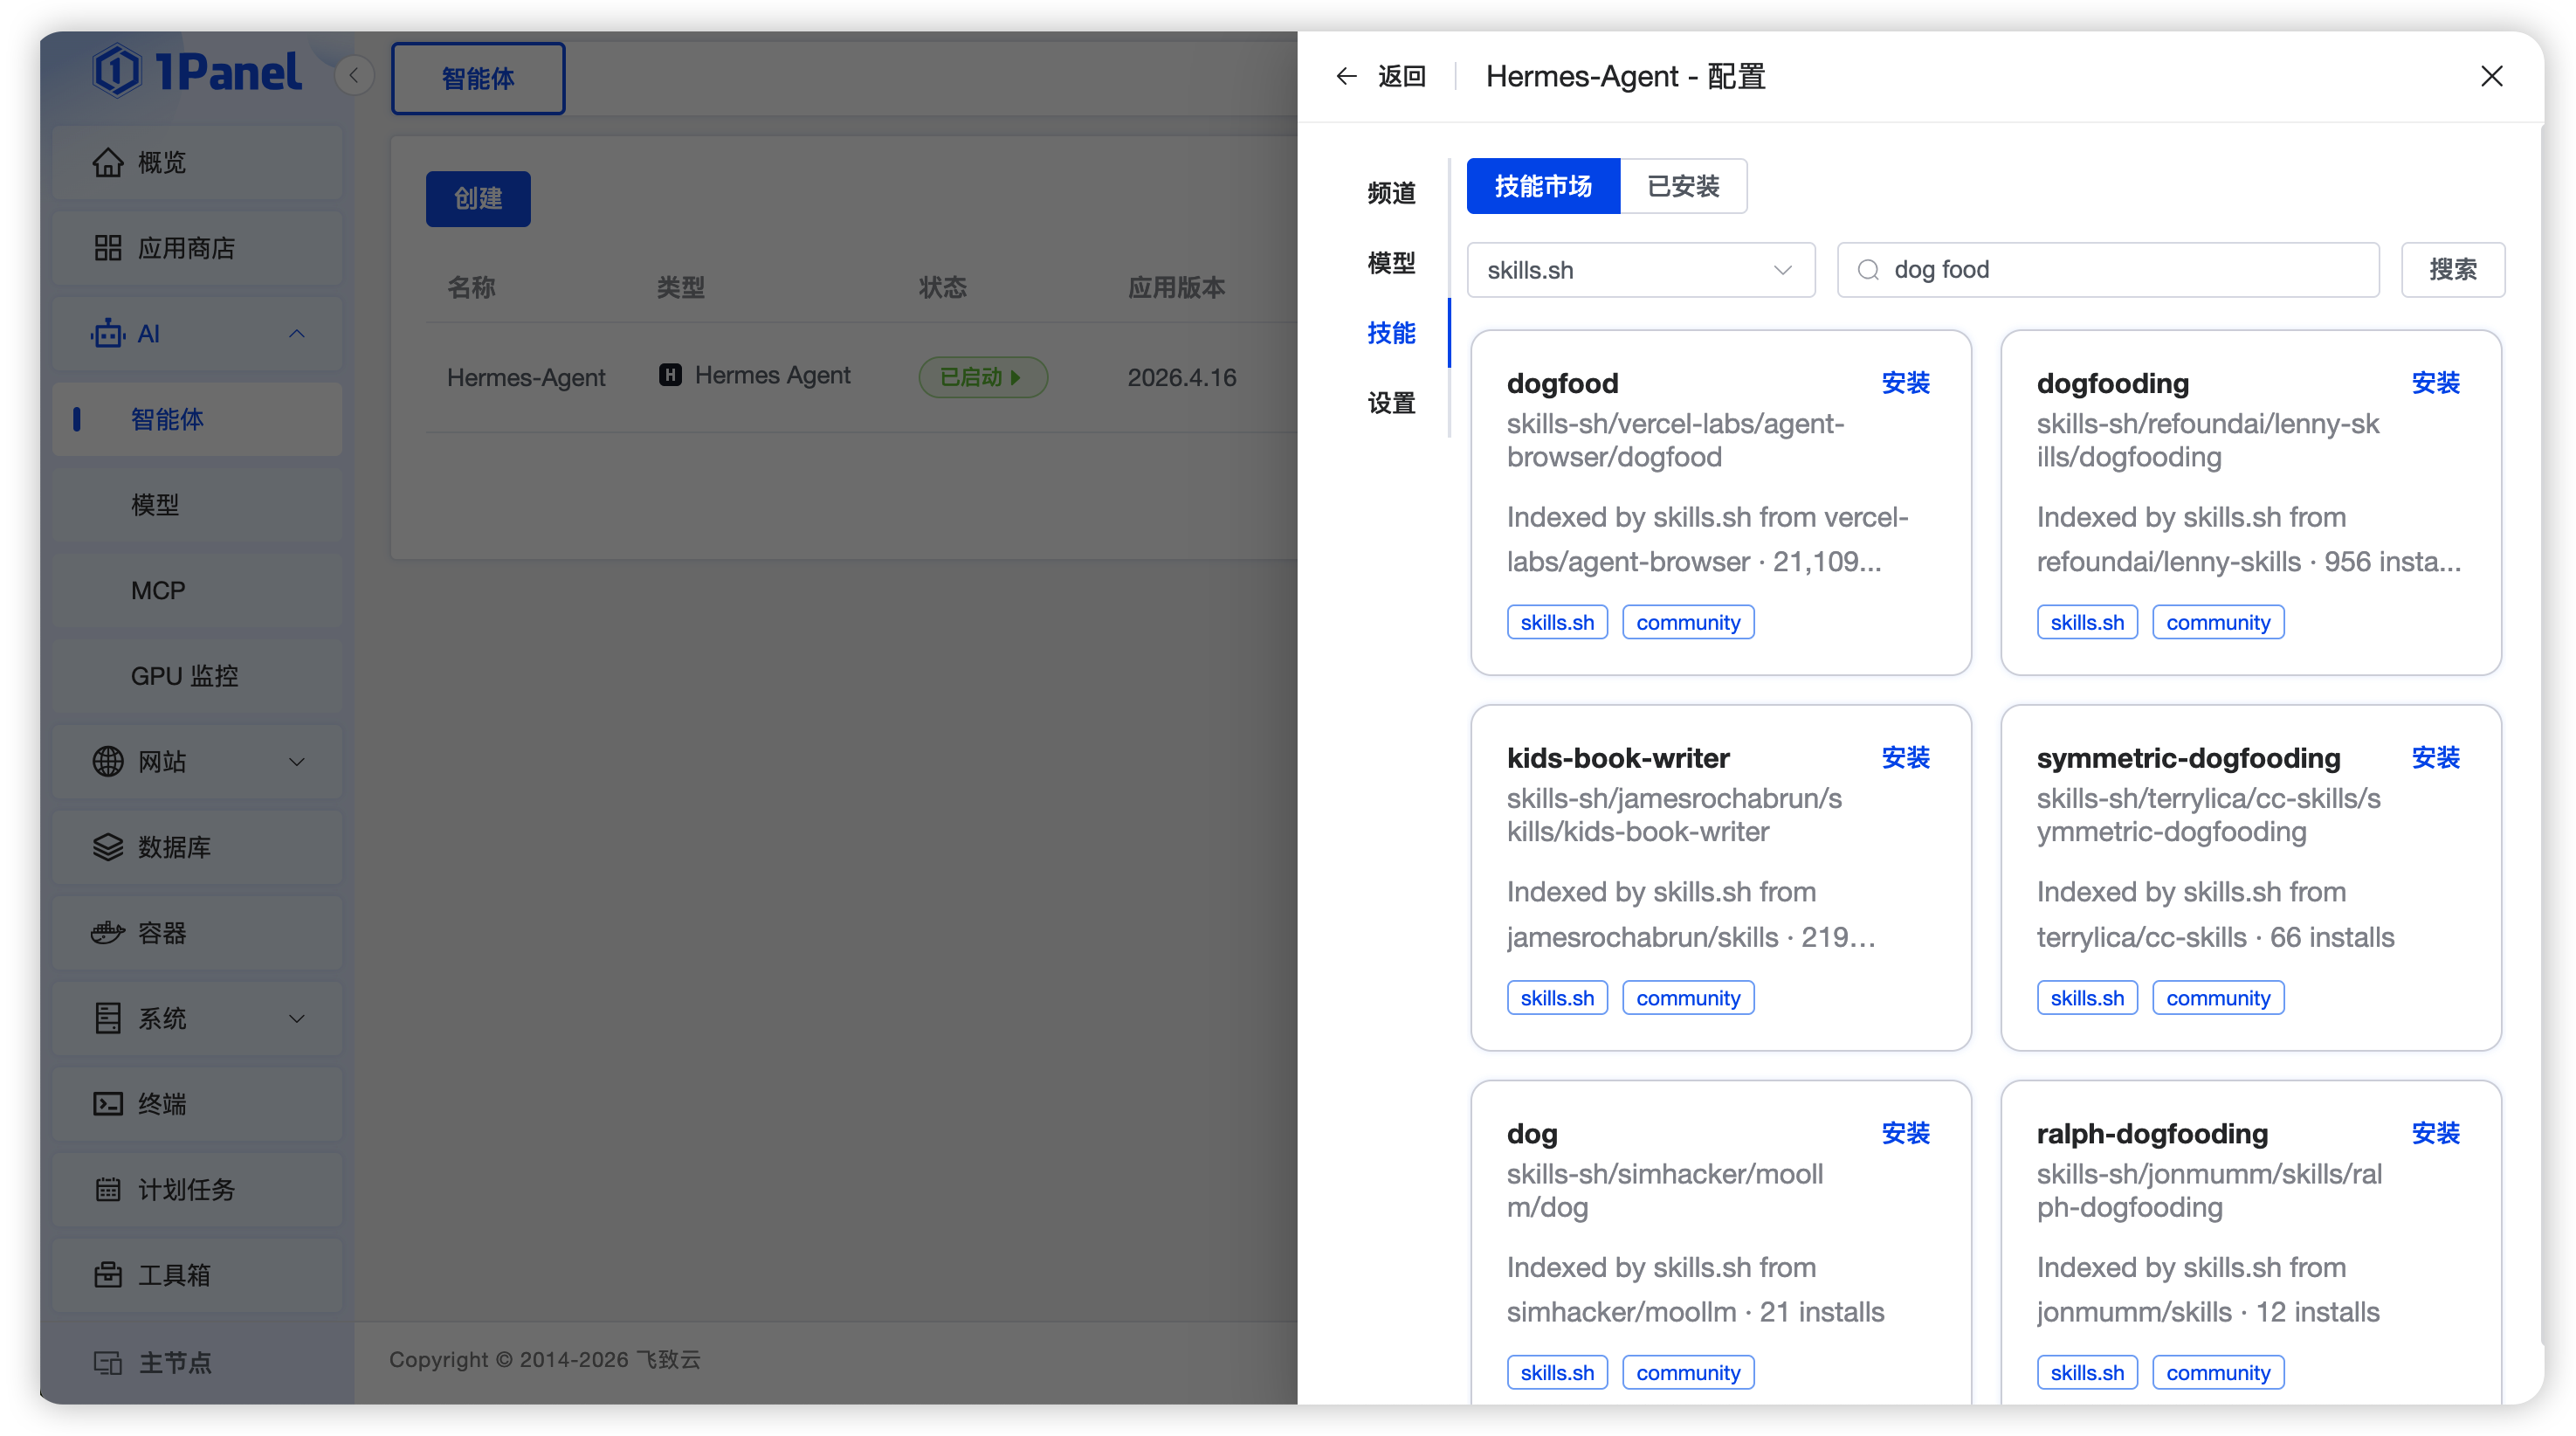This screenshot has height=1436, width=2576.
Task: Click the Hermes-Agent name in table
Action: (526, 377)
